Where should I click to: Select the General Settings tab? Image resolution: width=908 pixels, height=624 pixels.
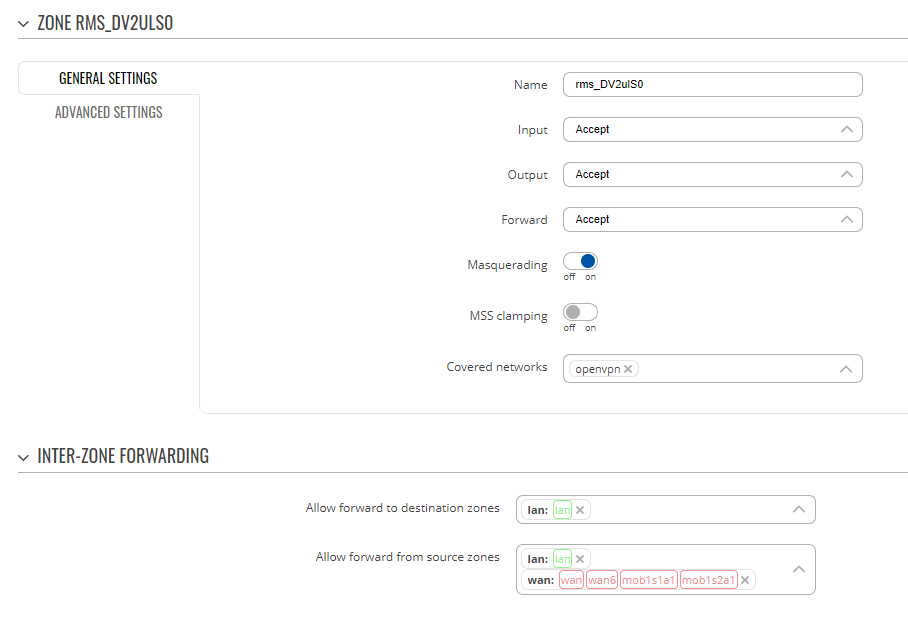108,78
